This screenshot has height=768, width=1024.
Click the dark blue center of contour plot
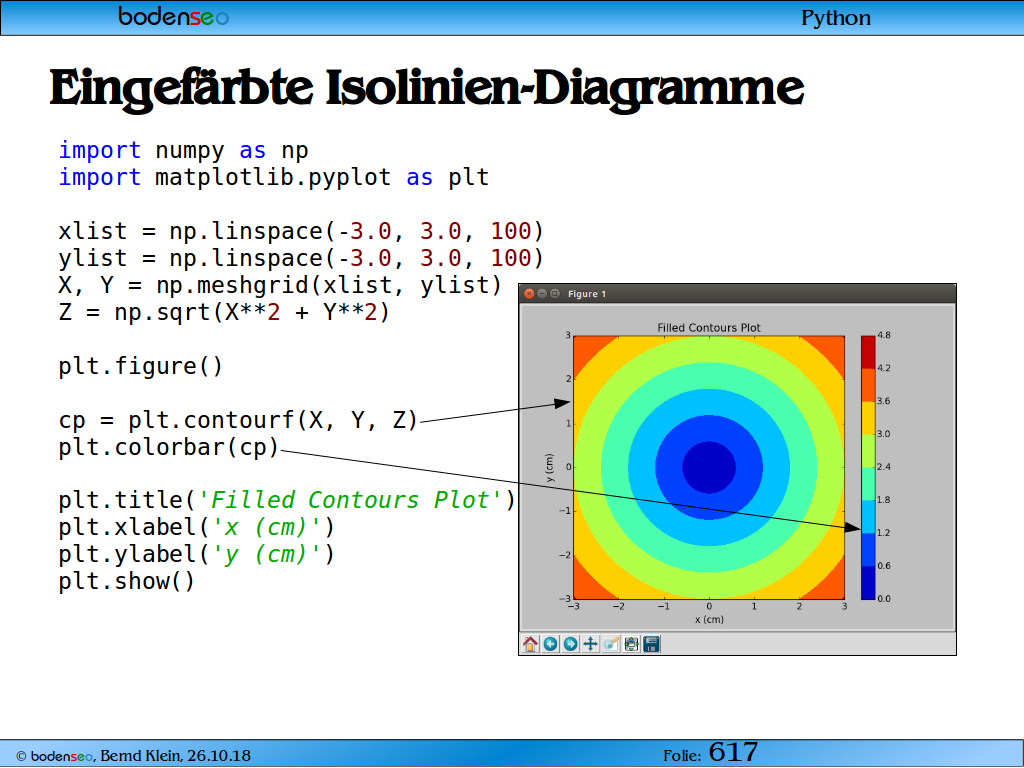tap(709, 467)
